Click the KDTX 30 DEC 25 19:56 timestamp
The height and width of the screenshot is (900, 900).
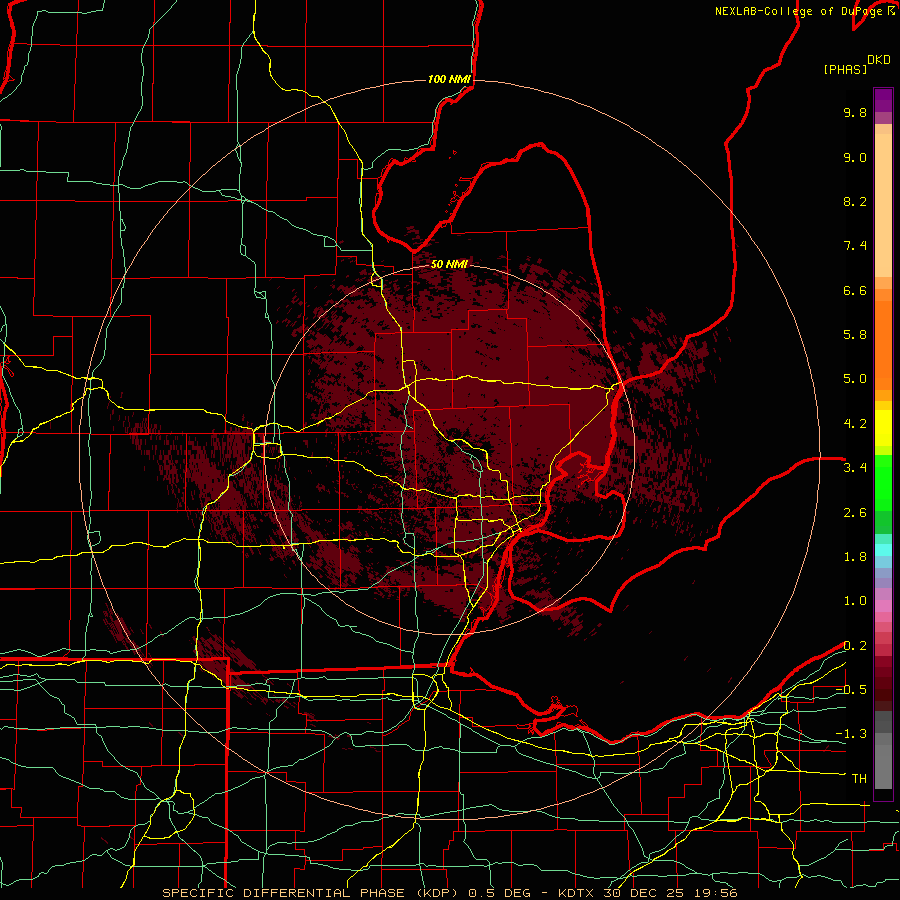[647, 893]
